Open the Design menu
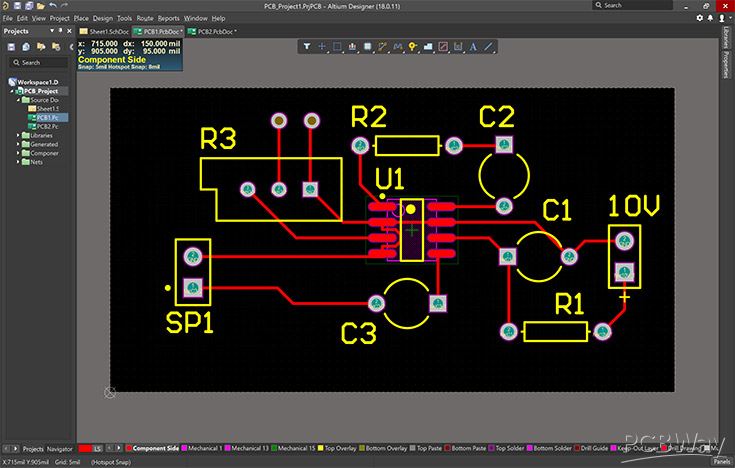 point(103,18)
